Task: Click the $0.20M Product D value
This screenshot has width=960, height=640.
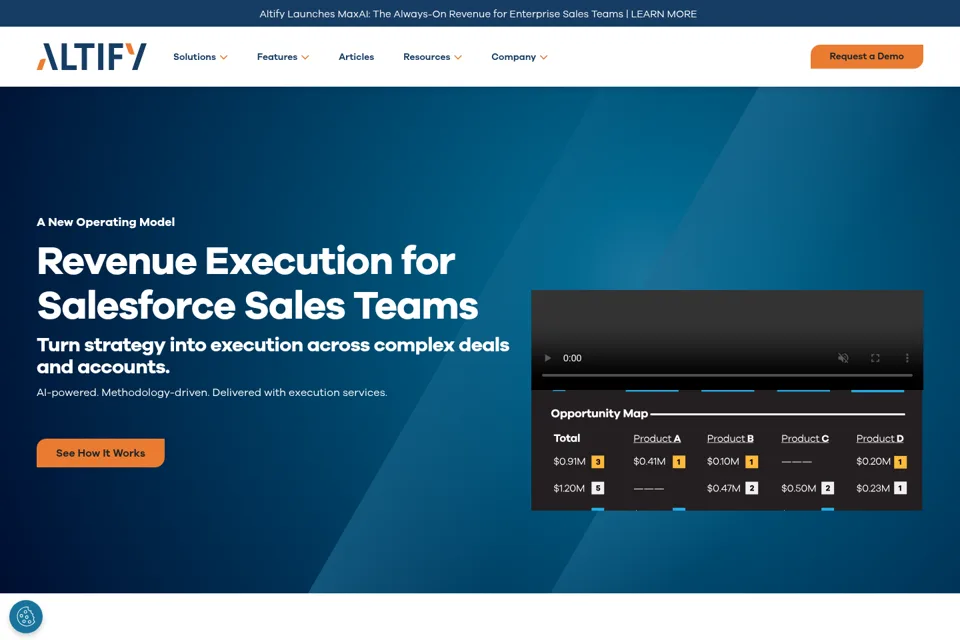Action: (873, 461)
